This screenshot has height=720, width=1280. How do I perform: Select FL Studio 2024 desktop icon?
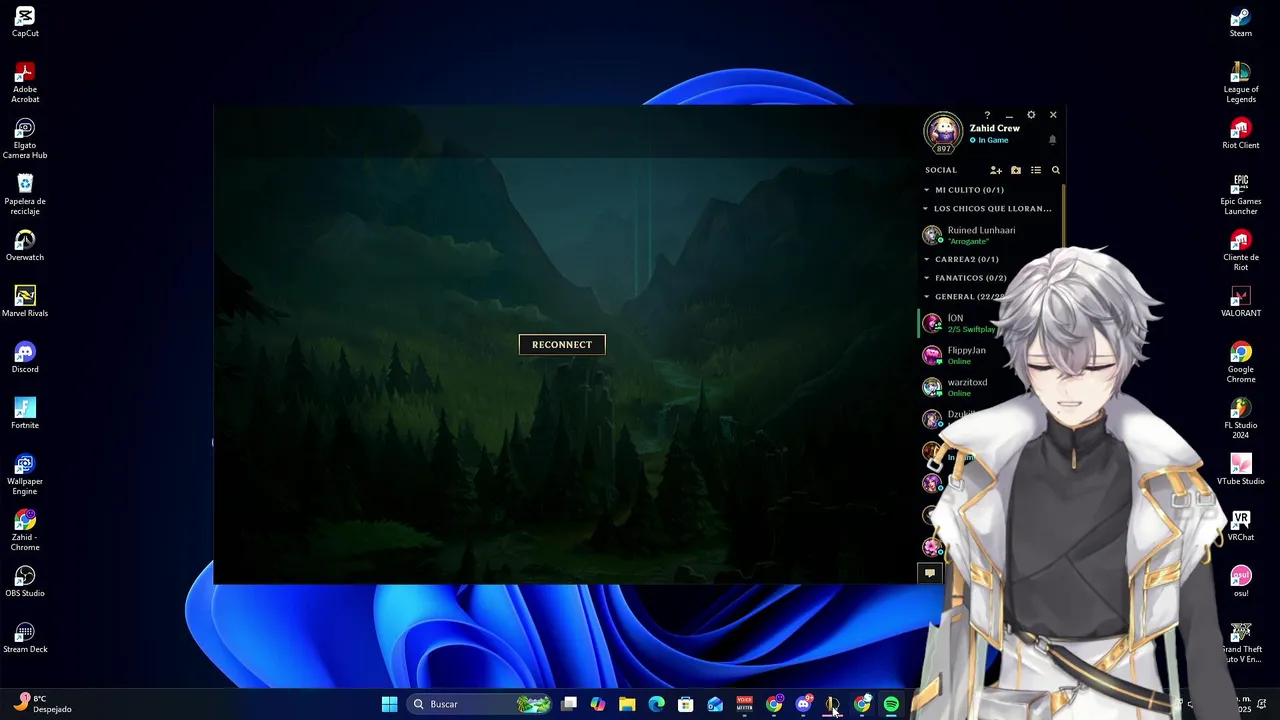(1241, 419)
